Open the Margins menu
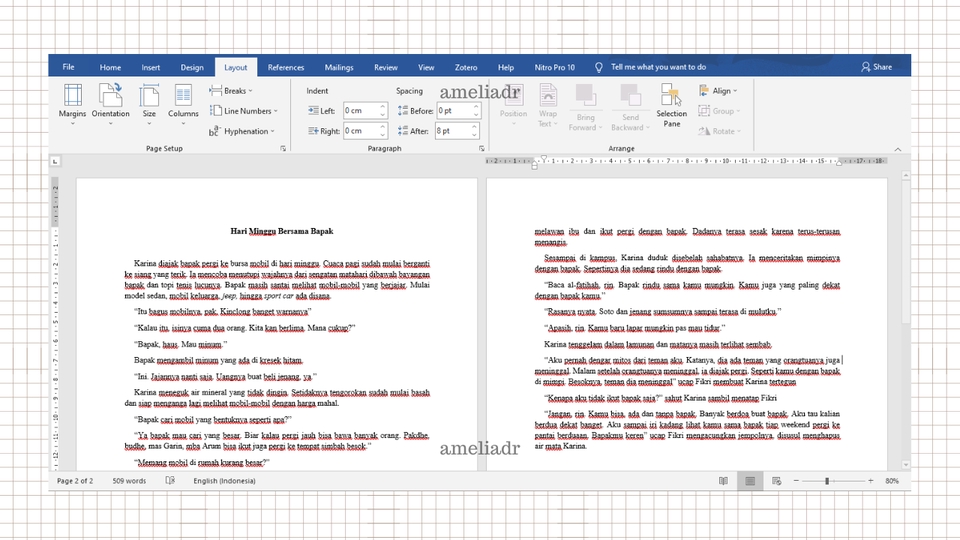The height and width of the screenshot is (540, 960). [x=72, y=104]
